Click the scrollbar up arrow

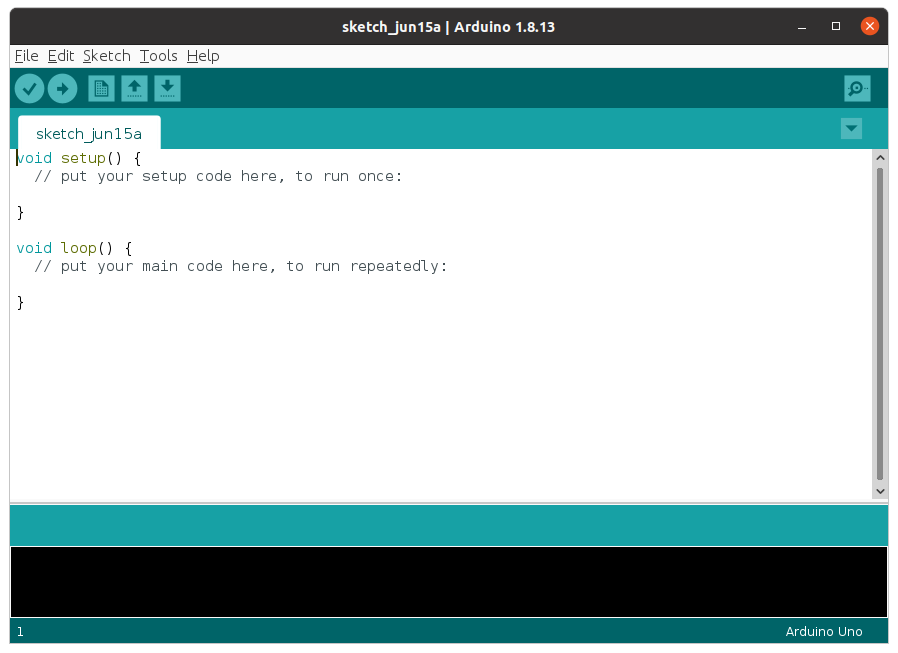881,156
